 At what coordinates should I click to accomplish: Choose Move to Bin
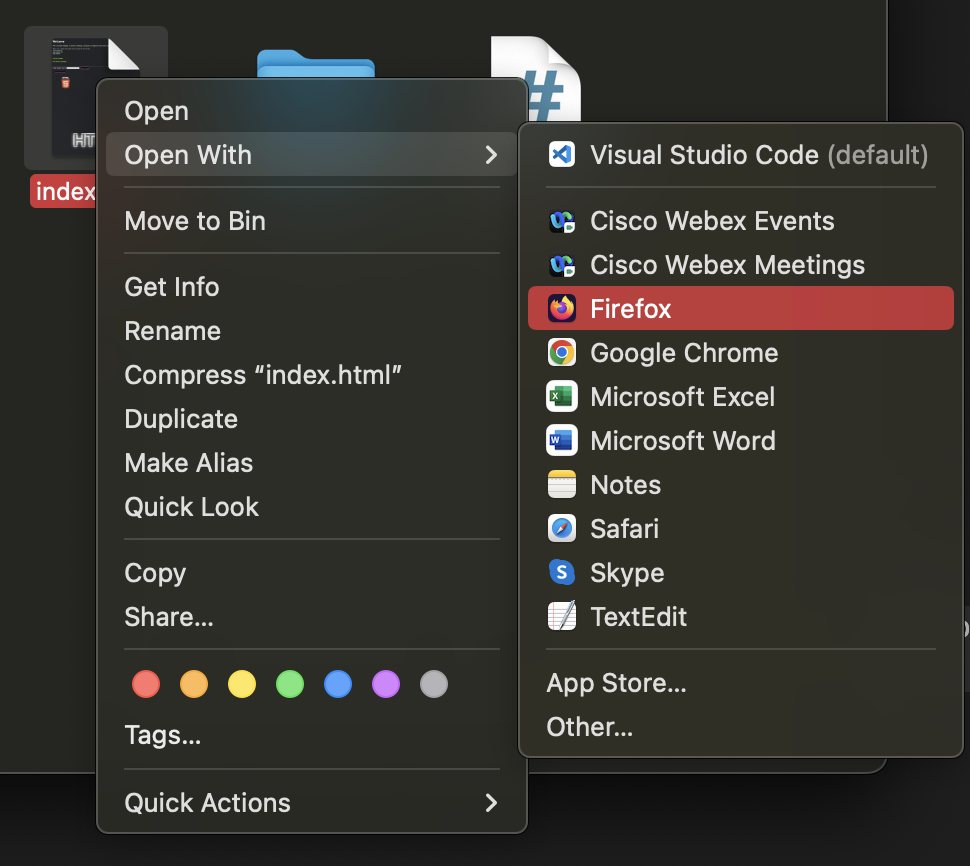click(x=312, y=221)
